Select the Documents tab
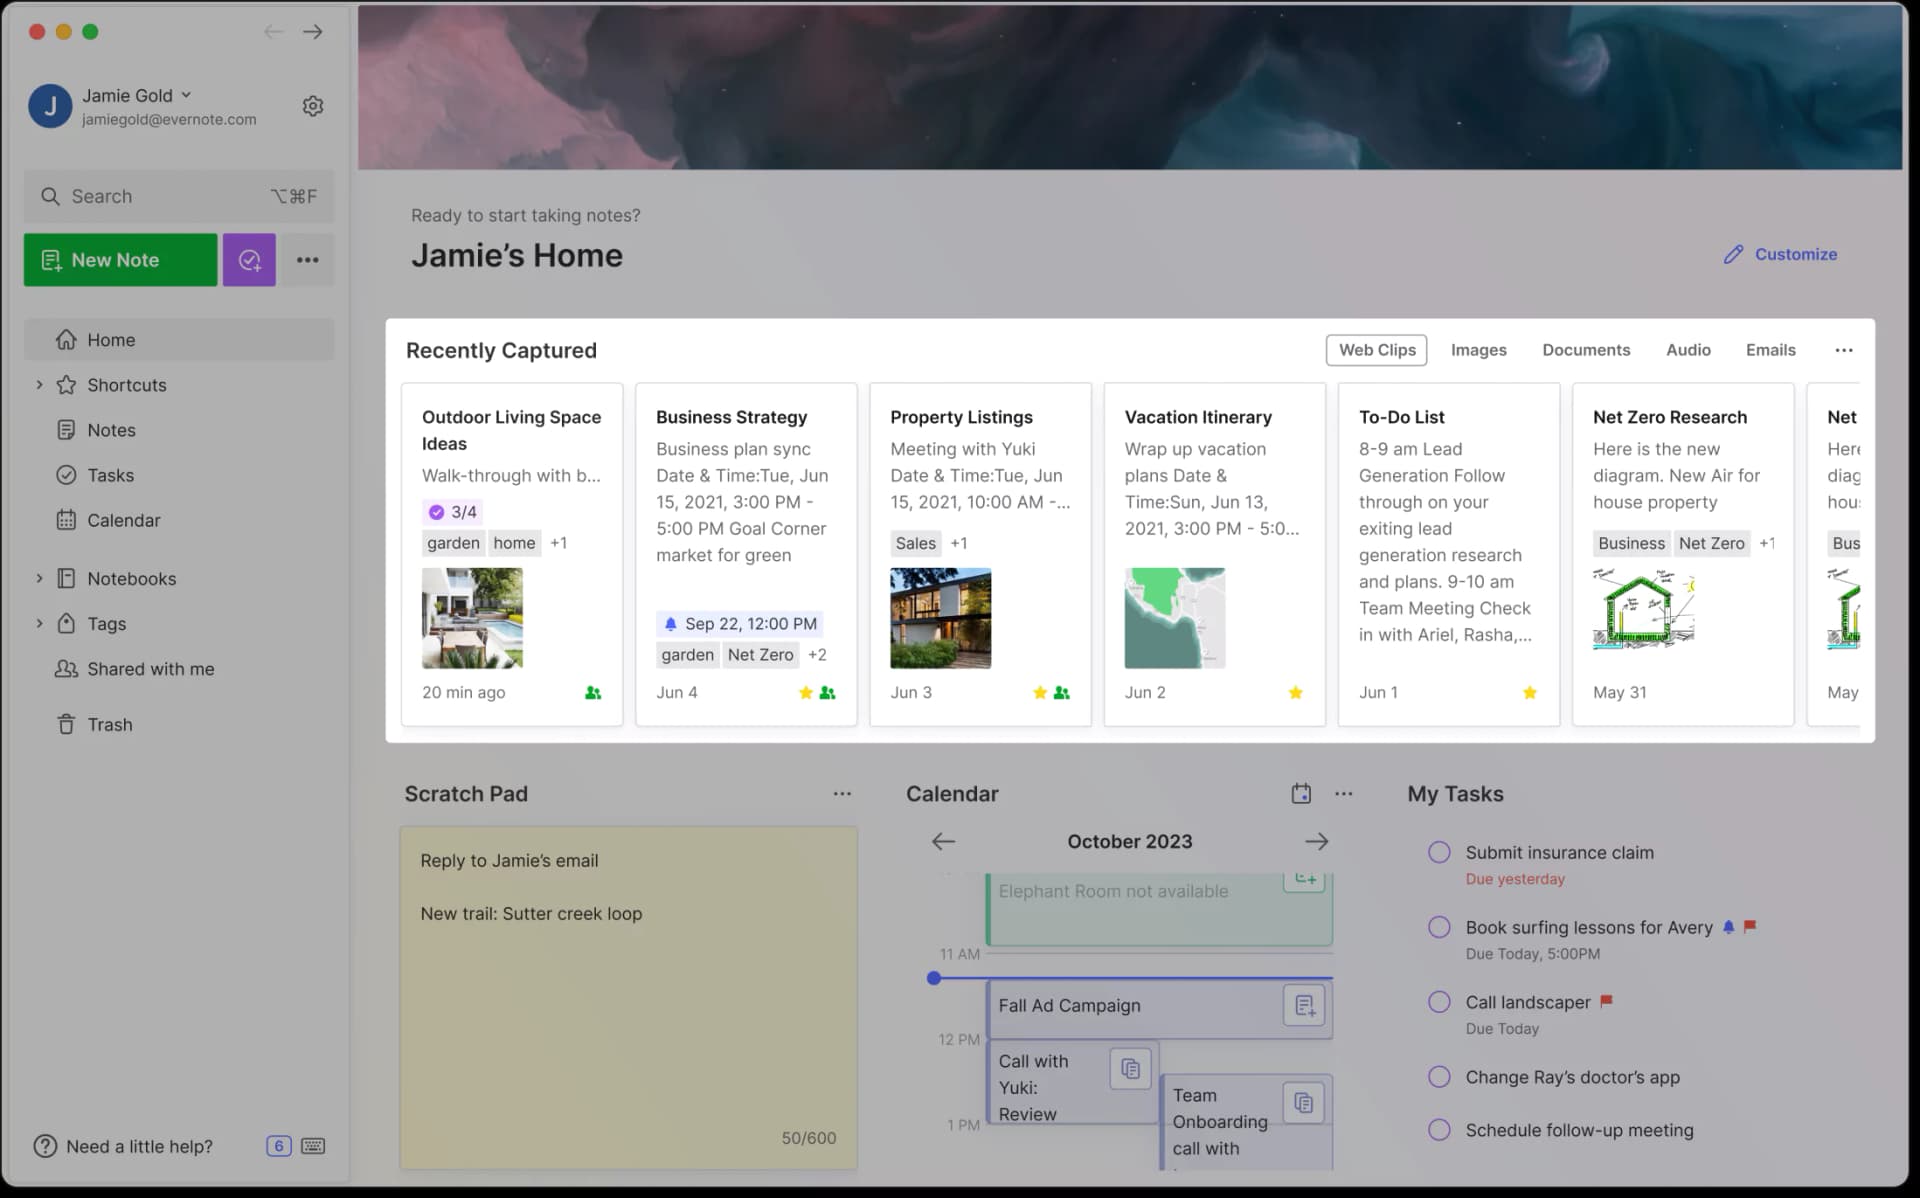This screenshot has height=1198, width=1920. click(1586, 350)
